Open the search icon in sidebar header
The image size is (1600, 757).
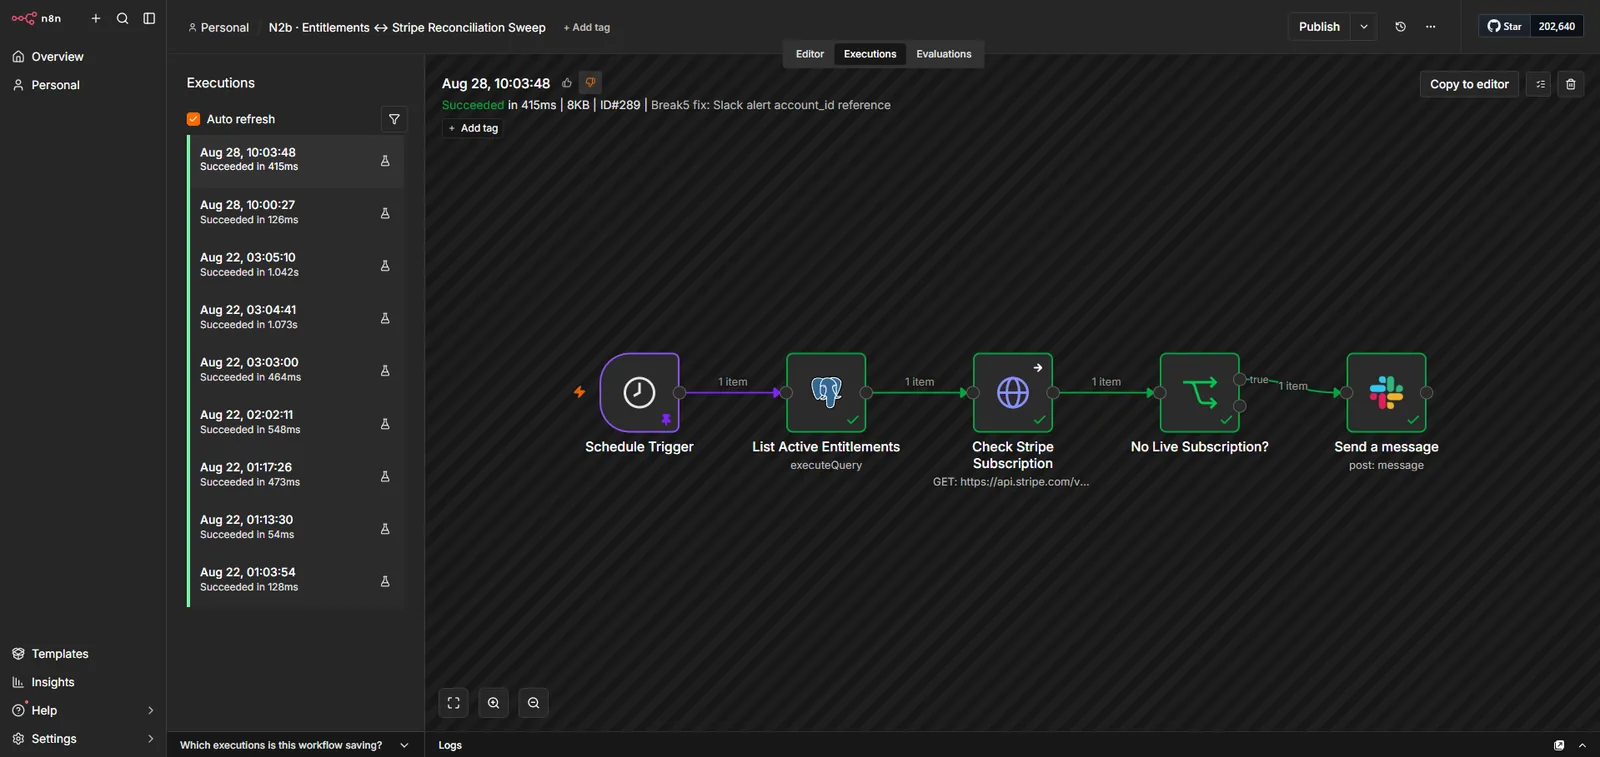(x=123, y=18)
